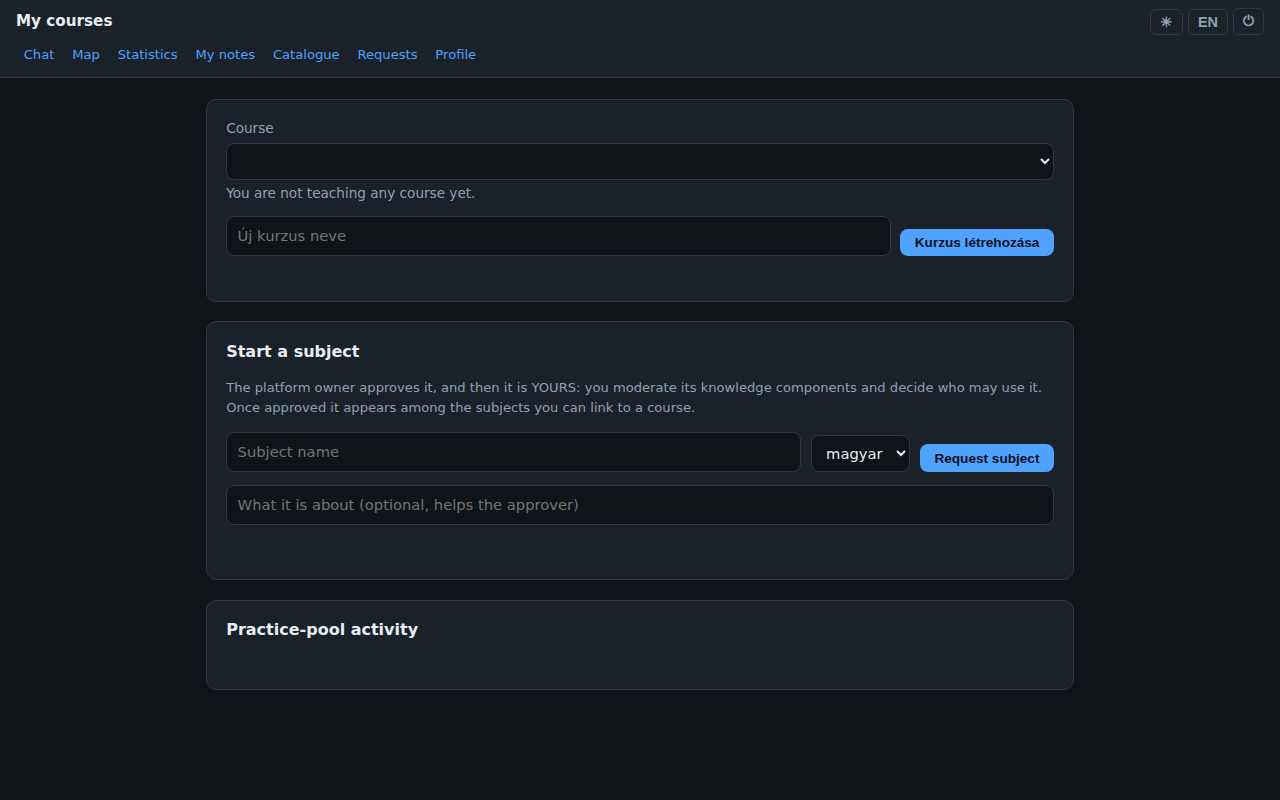Click the My courses title

(64, 20)
